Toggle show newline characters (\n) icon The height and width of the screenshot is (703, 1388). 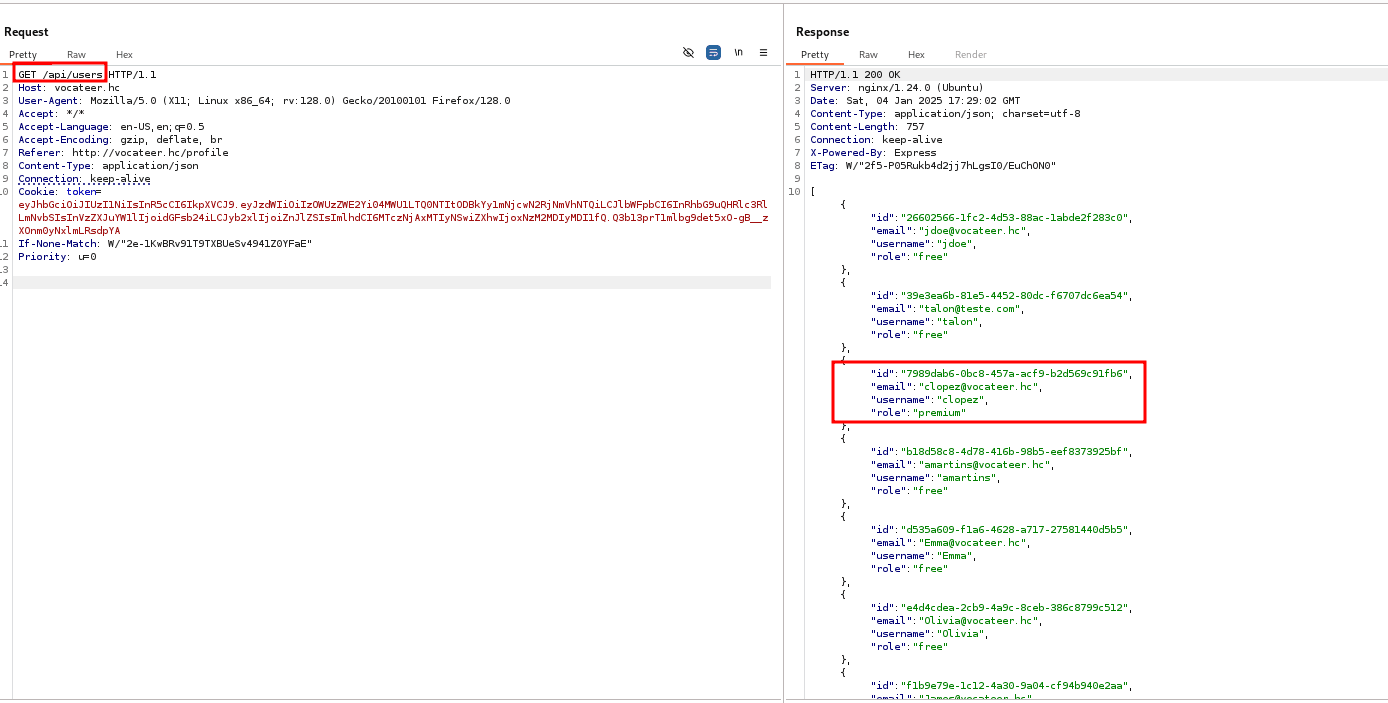tap(739, 53)
